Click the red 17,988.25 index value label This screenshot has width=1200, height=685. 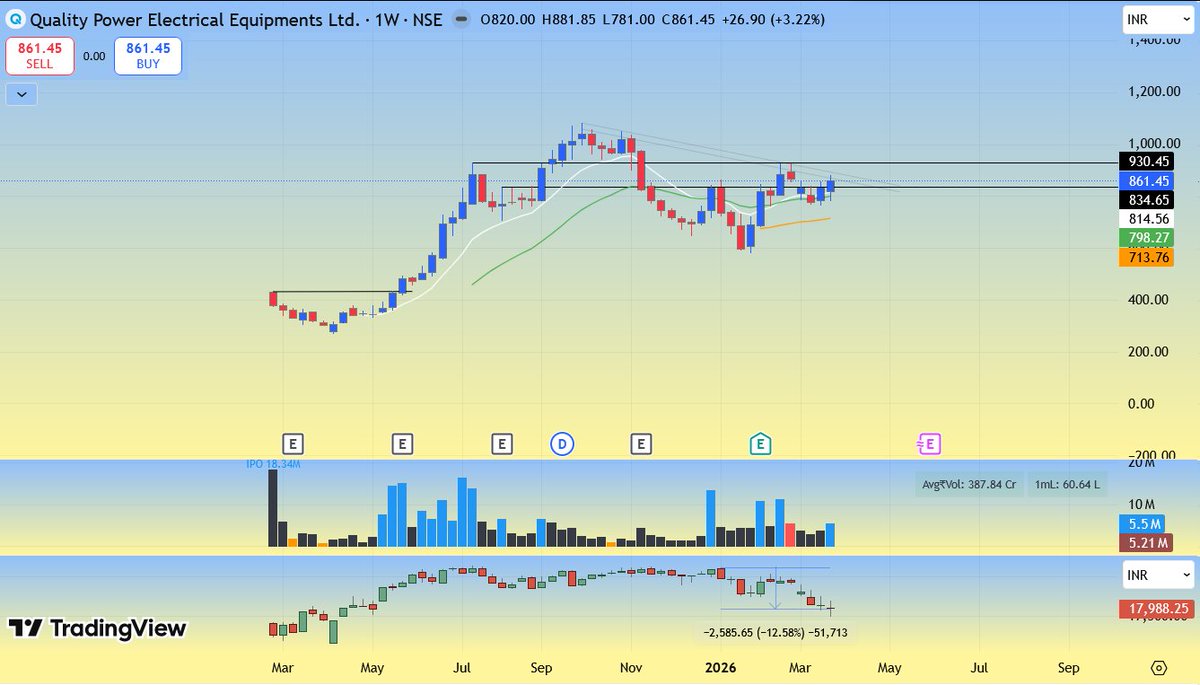click(1155, 608)
